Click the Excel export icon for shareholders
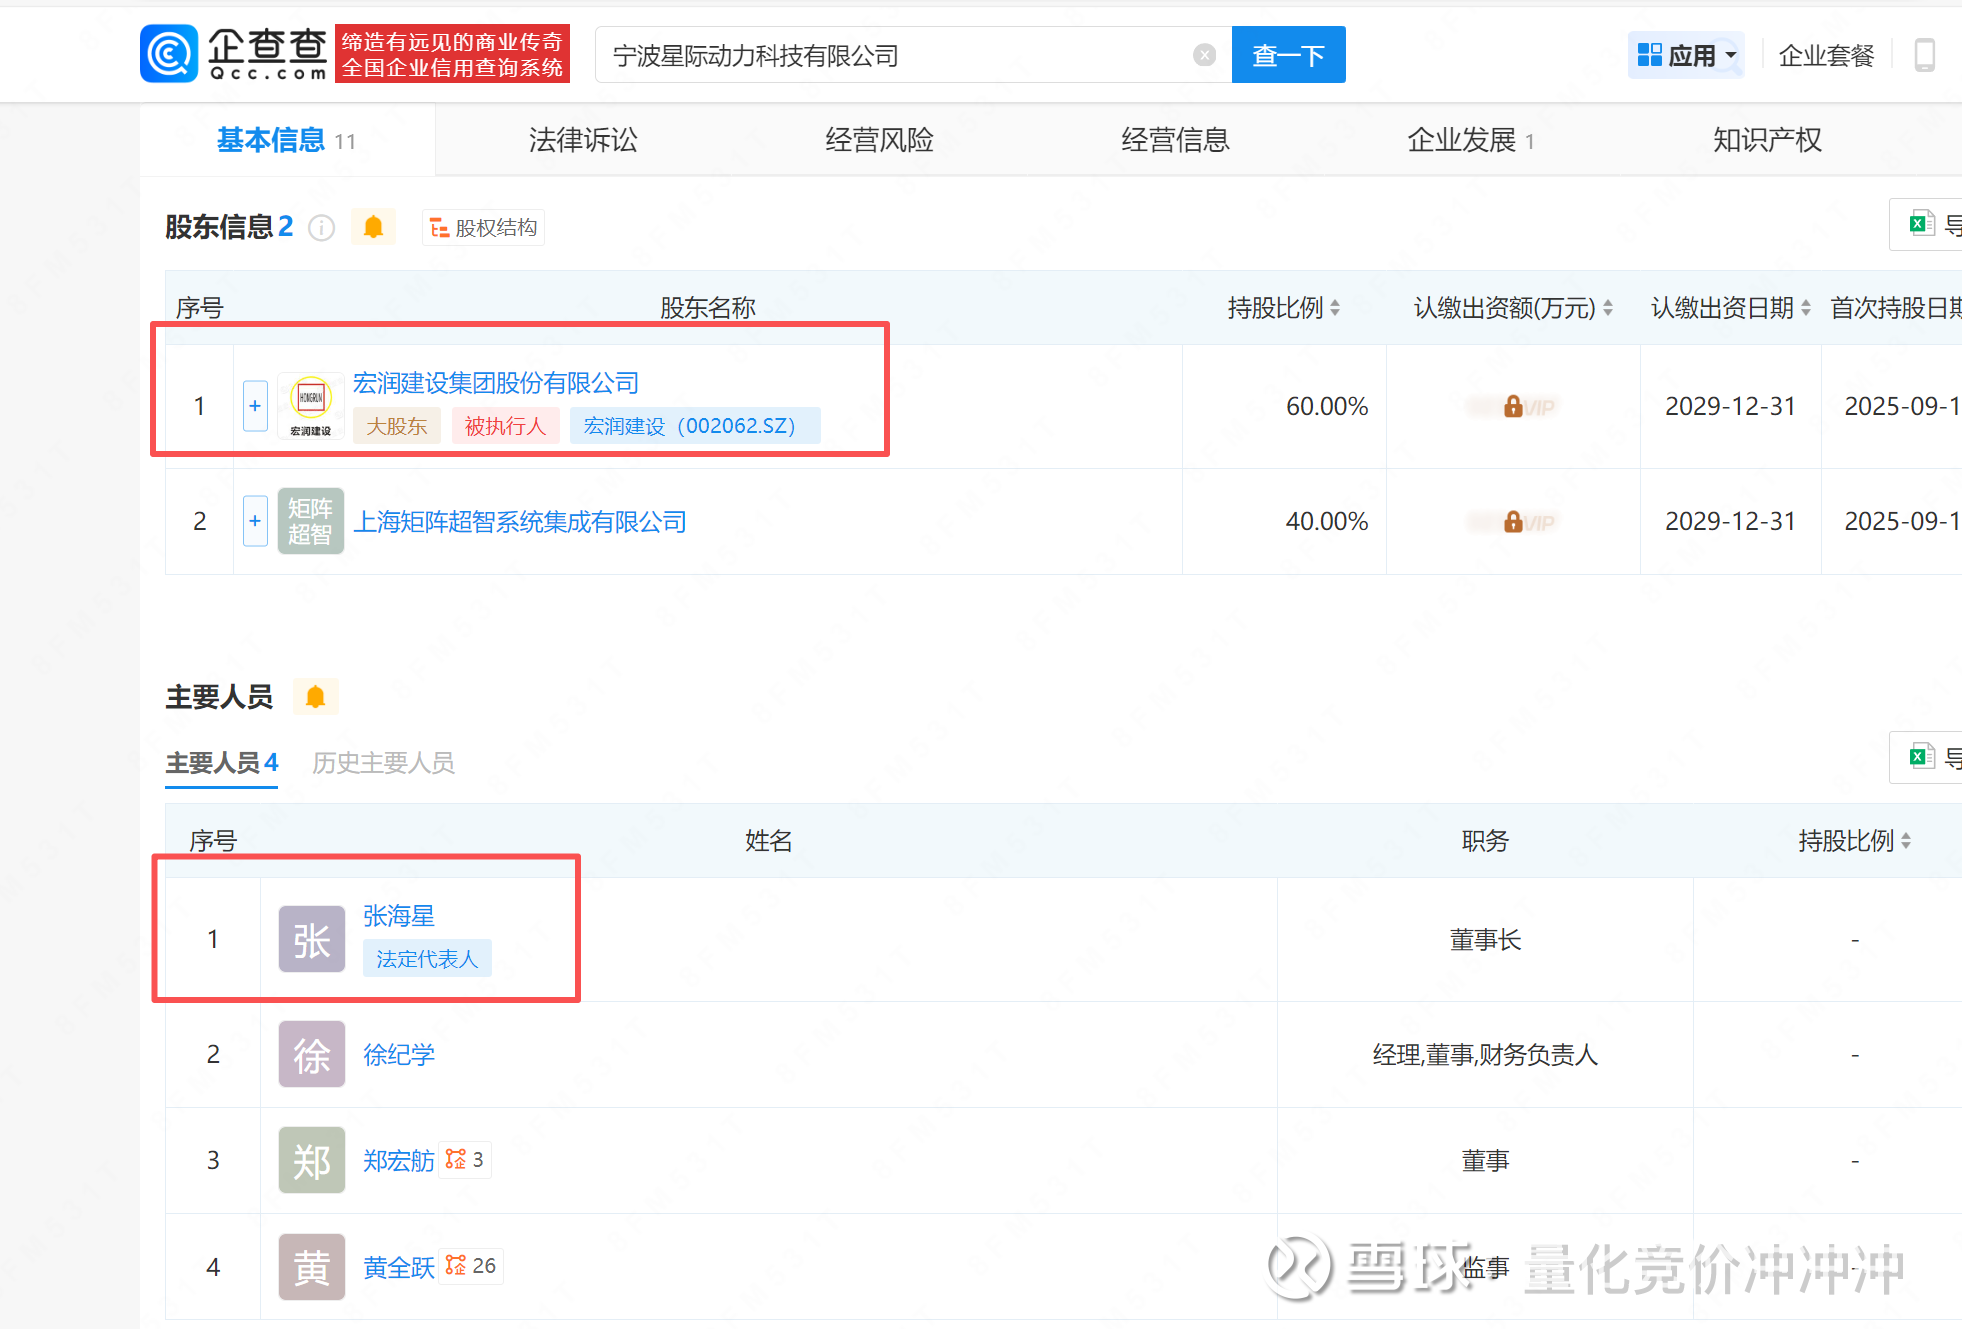 (x=1921, y=224)
